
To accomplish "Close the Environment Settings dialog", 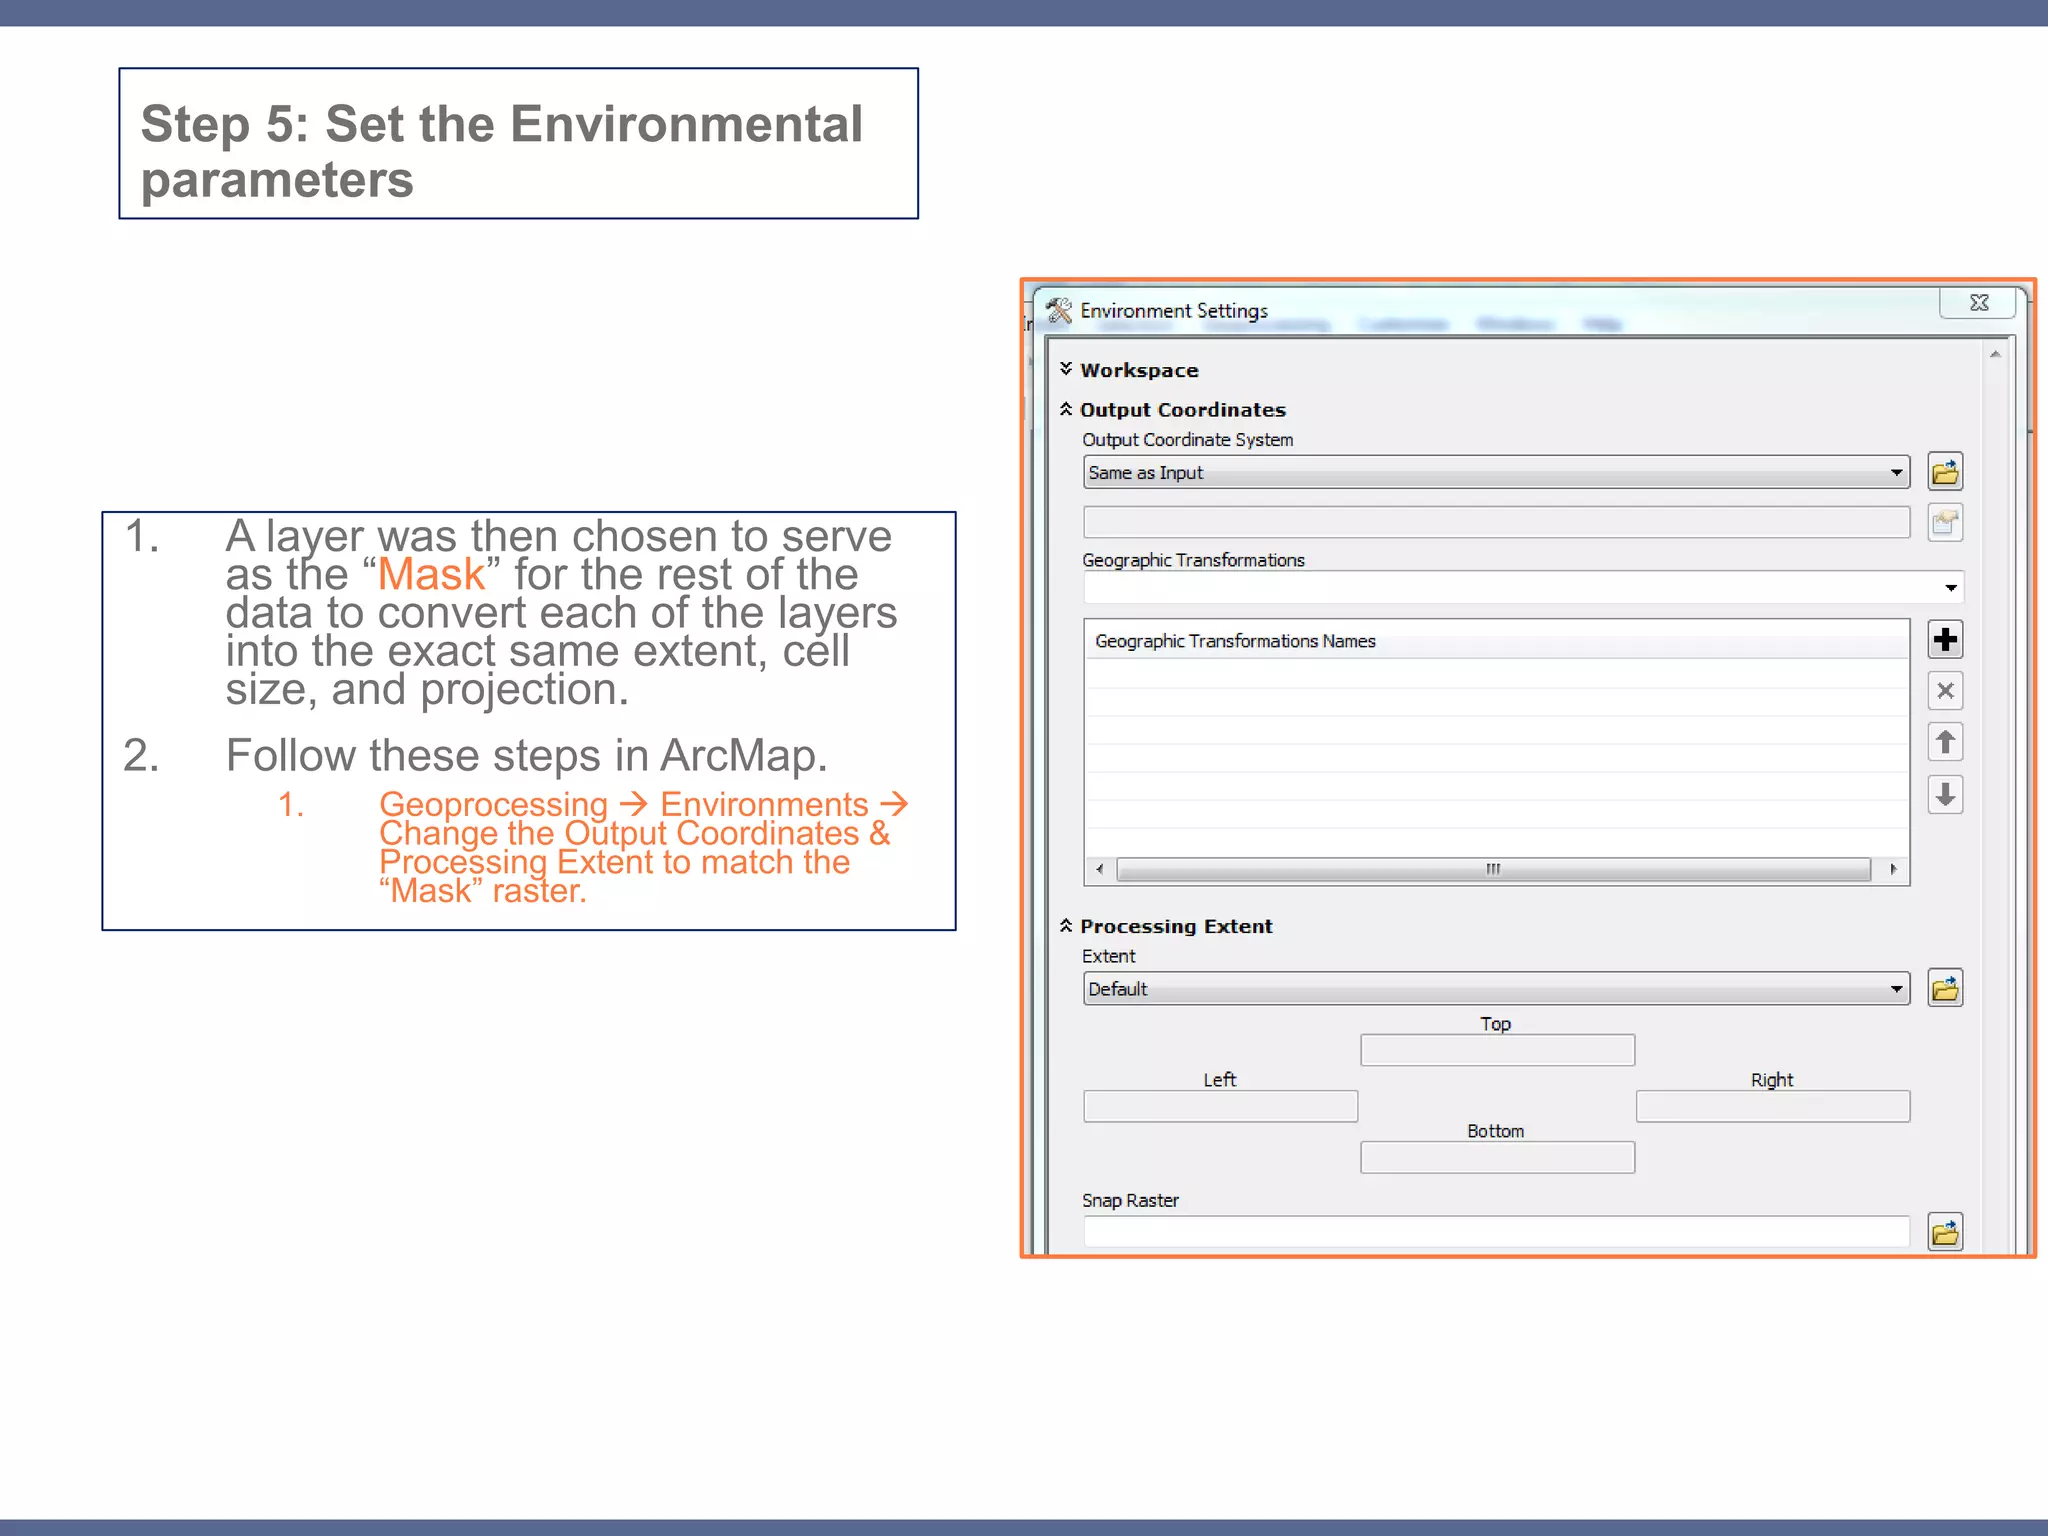I will tap(1978, 303).
